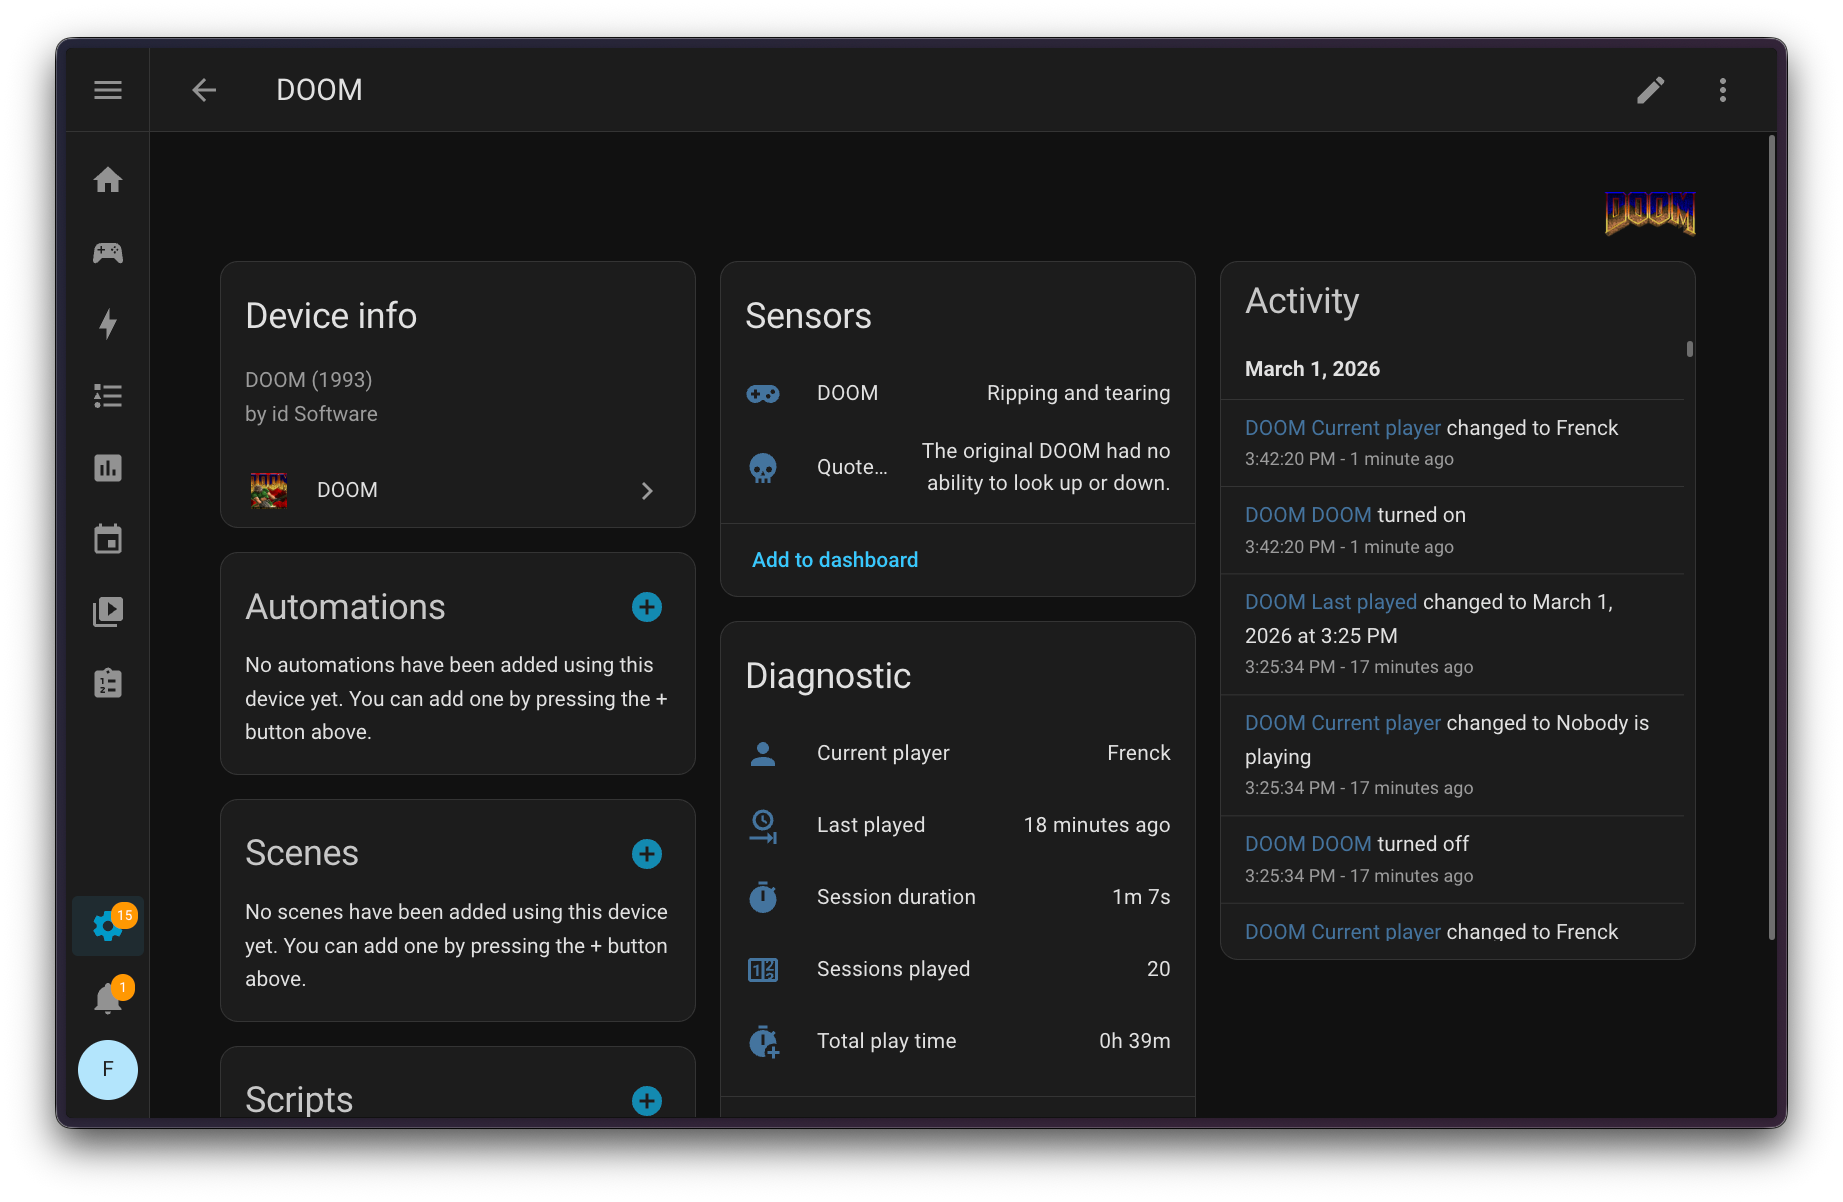Viewport: 1843px width, 1202px height.
Task: Open the Logbook from the sidebar
Action: (107, 396)
